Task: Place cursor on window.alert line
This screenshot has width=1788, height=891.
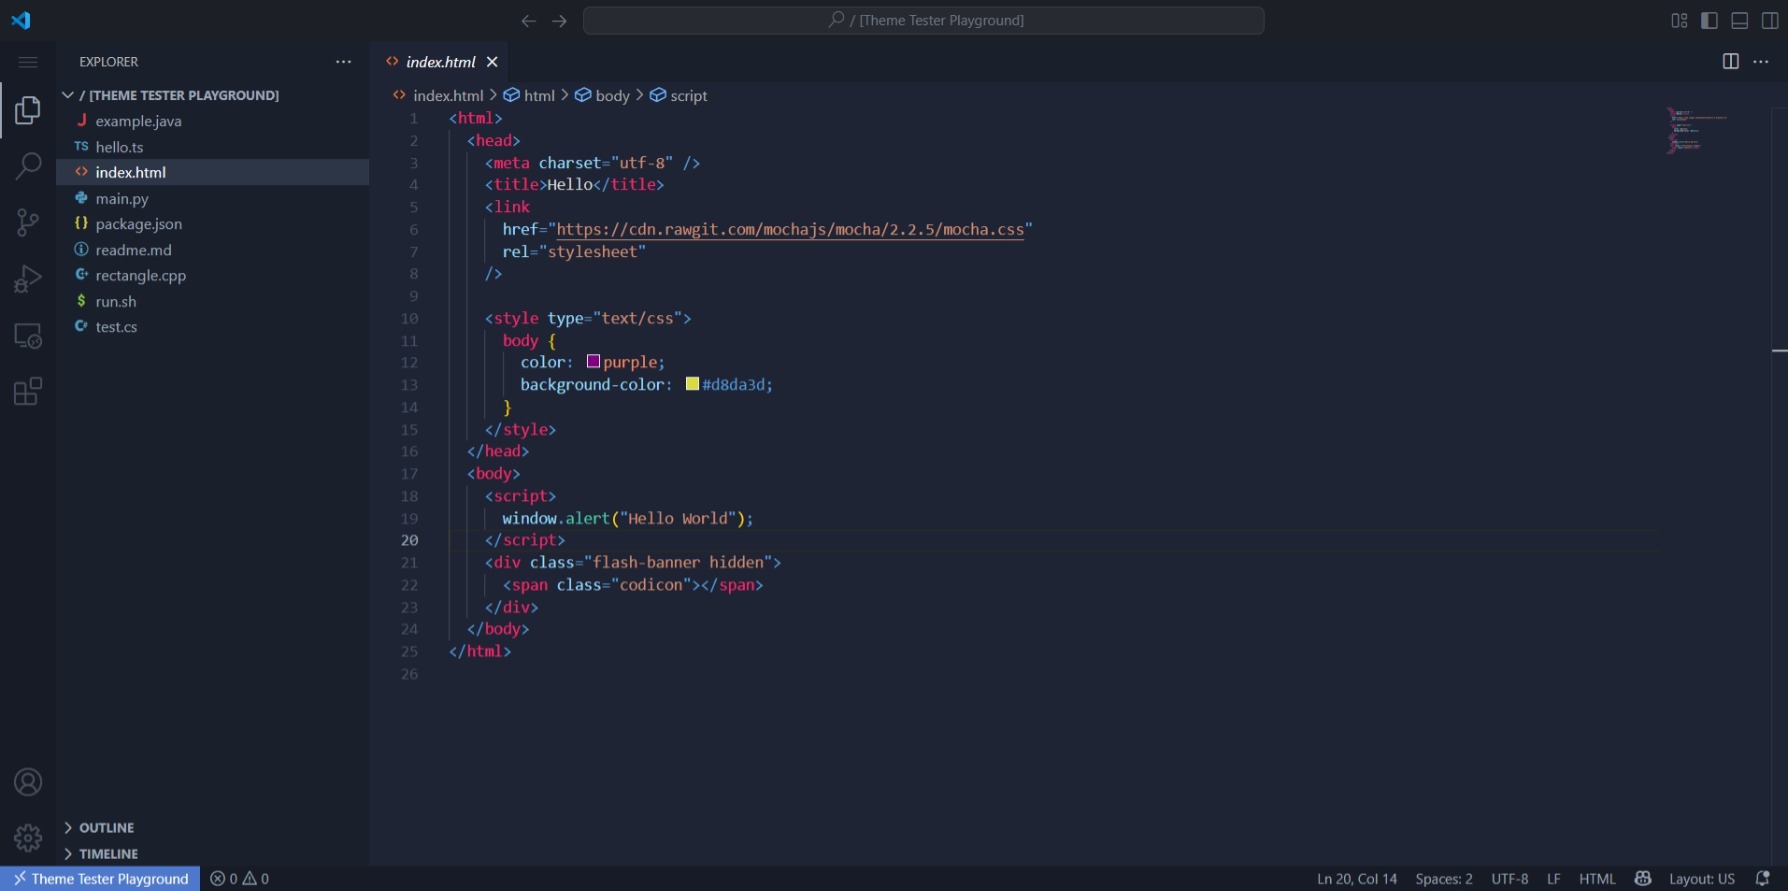Action: point(627,518)
